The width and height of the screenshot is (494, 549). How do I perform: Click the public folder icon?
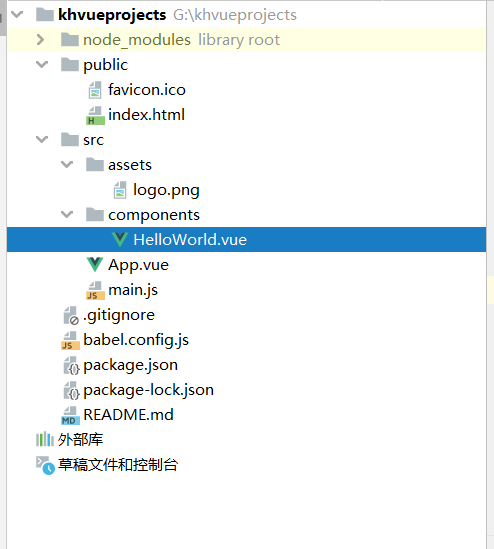(70, 64)
